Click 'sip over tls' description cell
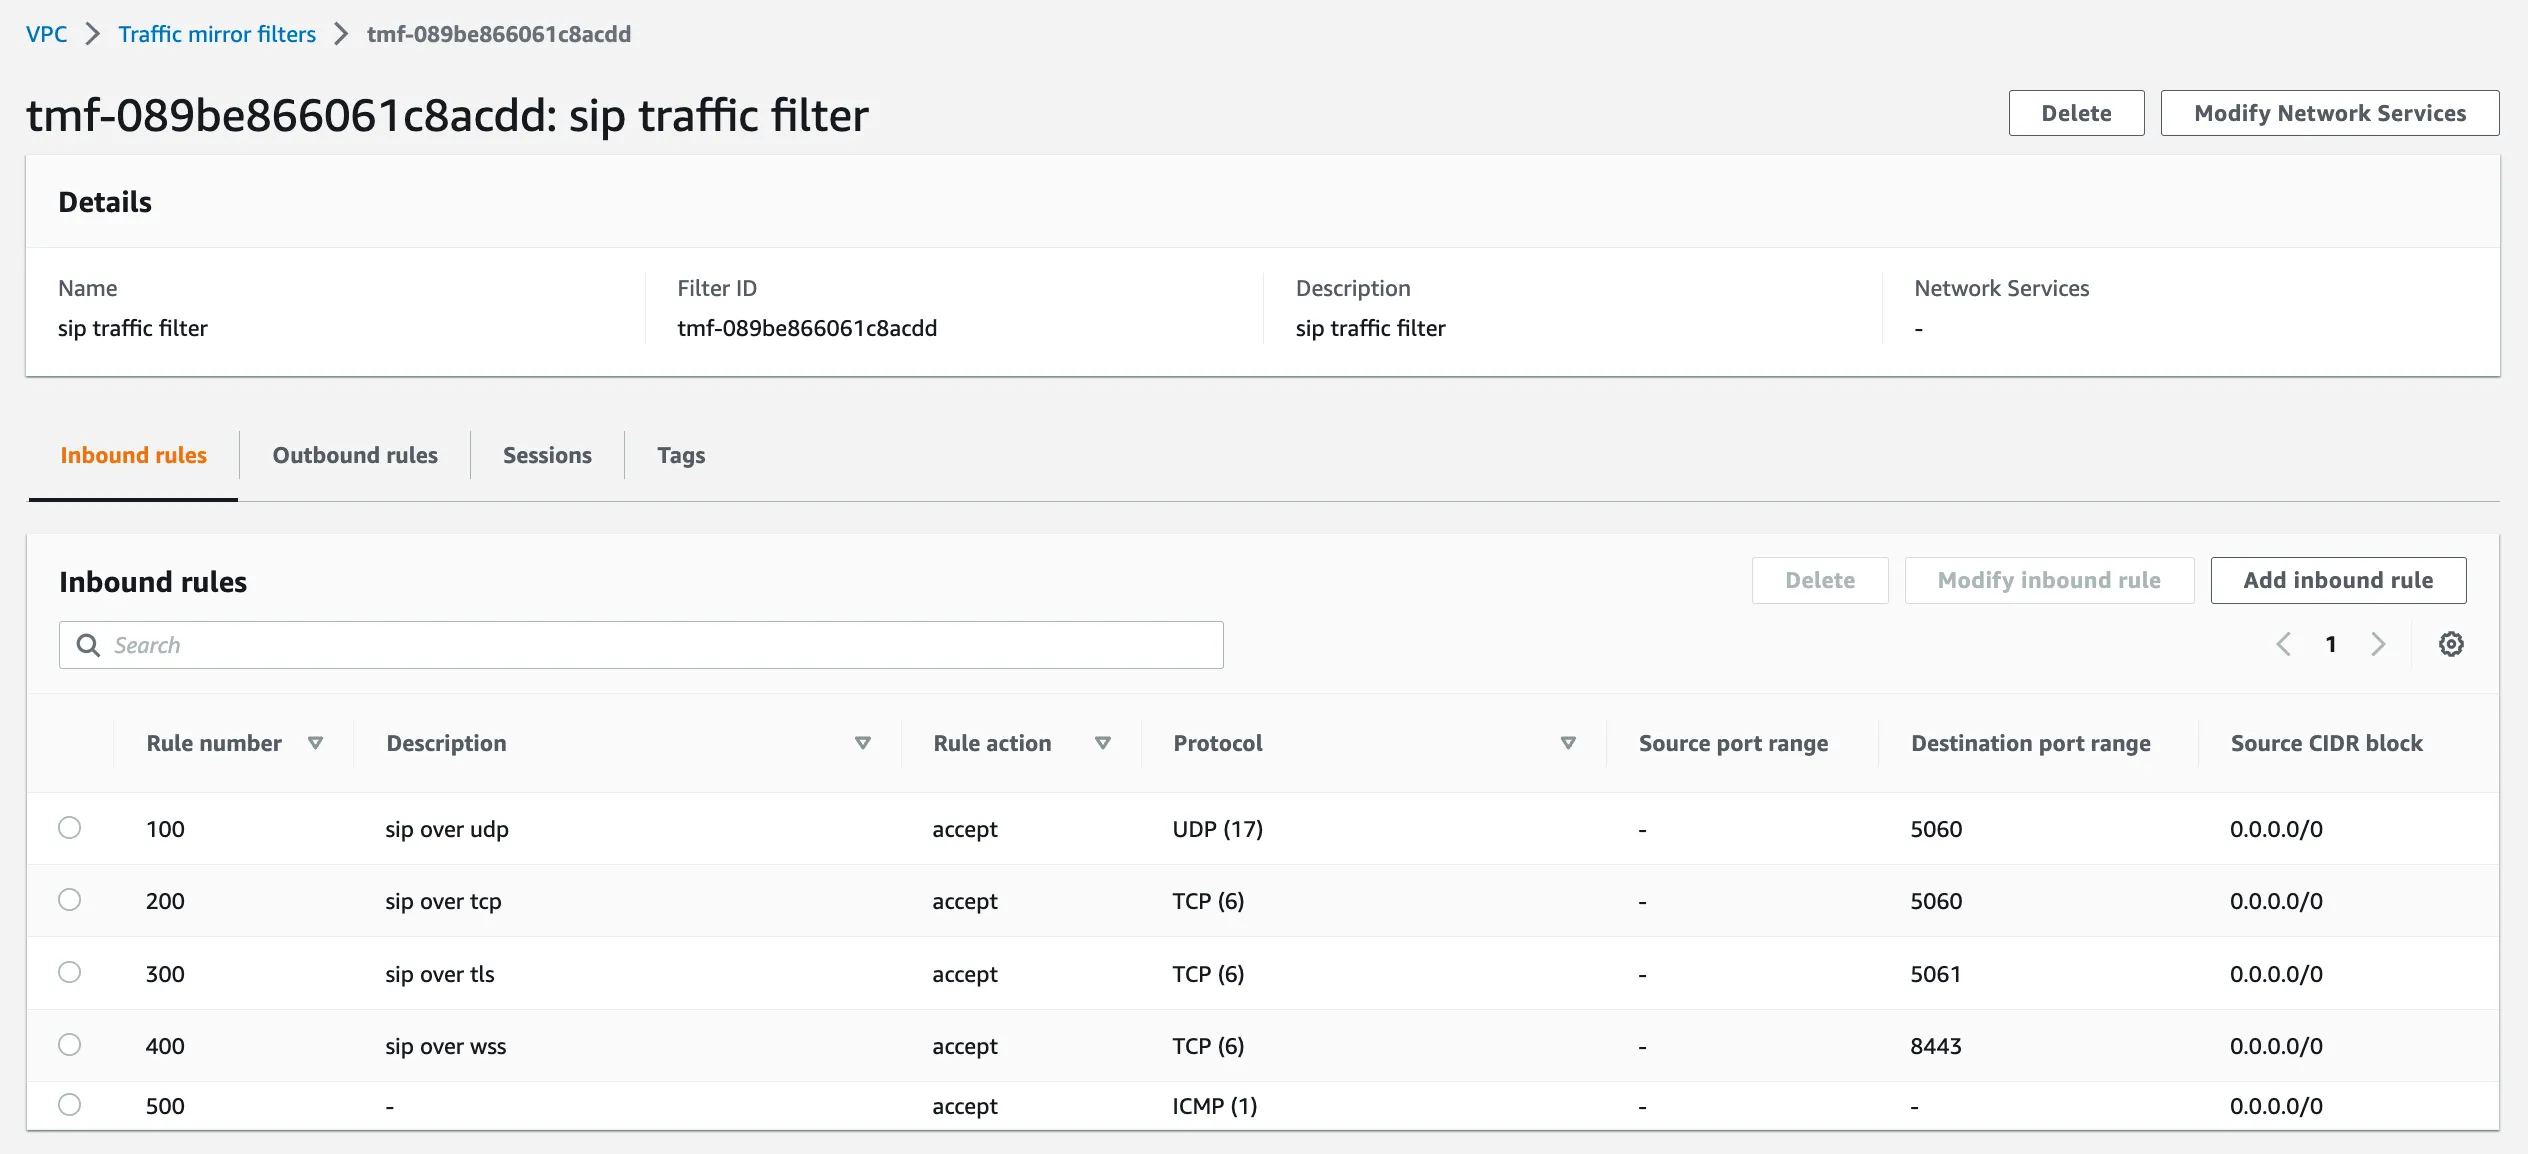The height and width of the screenshot is (1154, 2528). pyautogui.click(x=440, y=974)
